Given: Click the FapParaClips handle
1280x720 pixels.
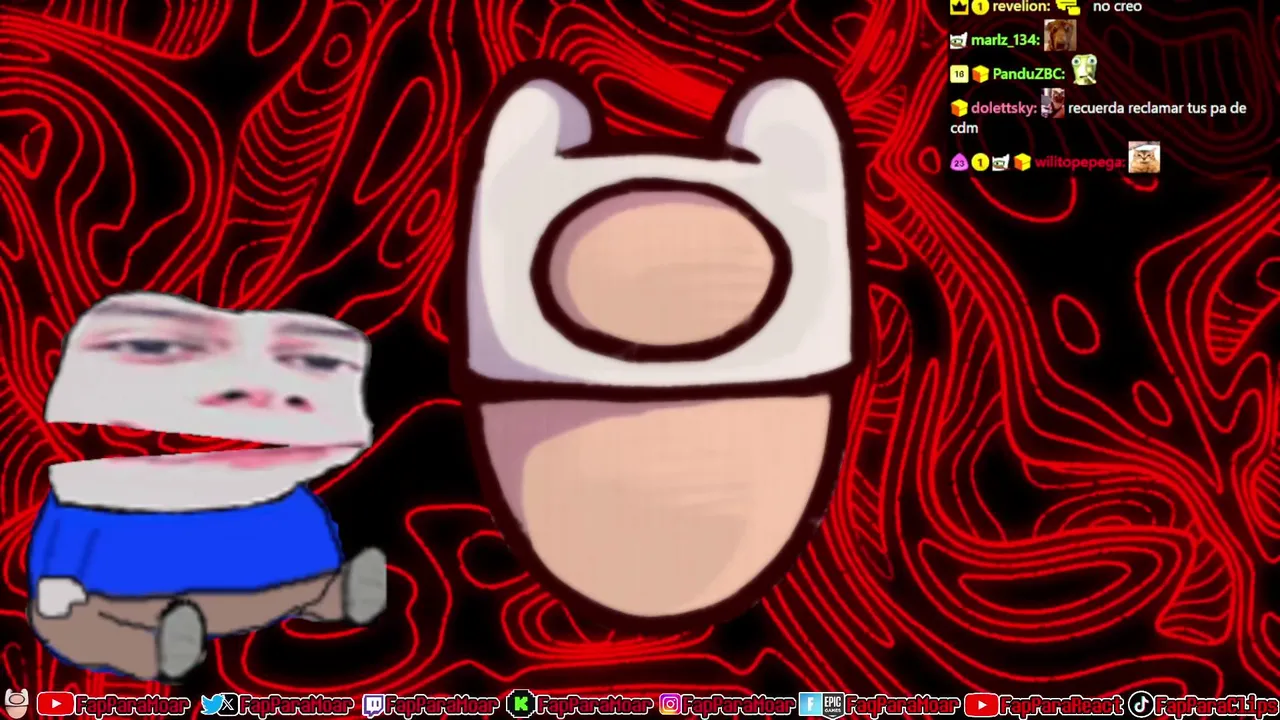Looking at the screenshot, I should (x=1216, y=705).
